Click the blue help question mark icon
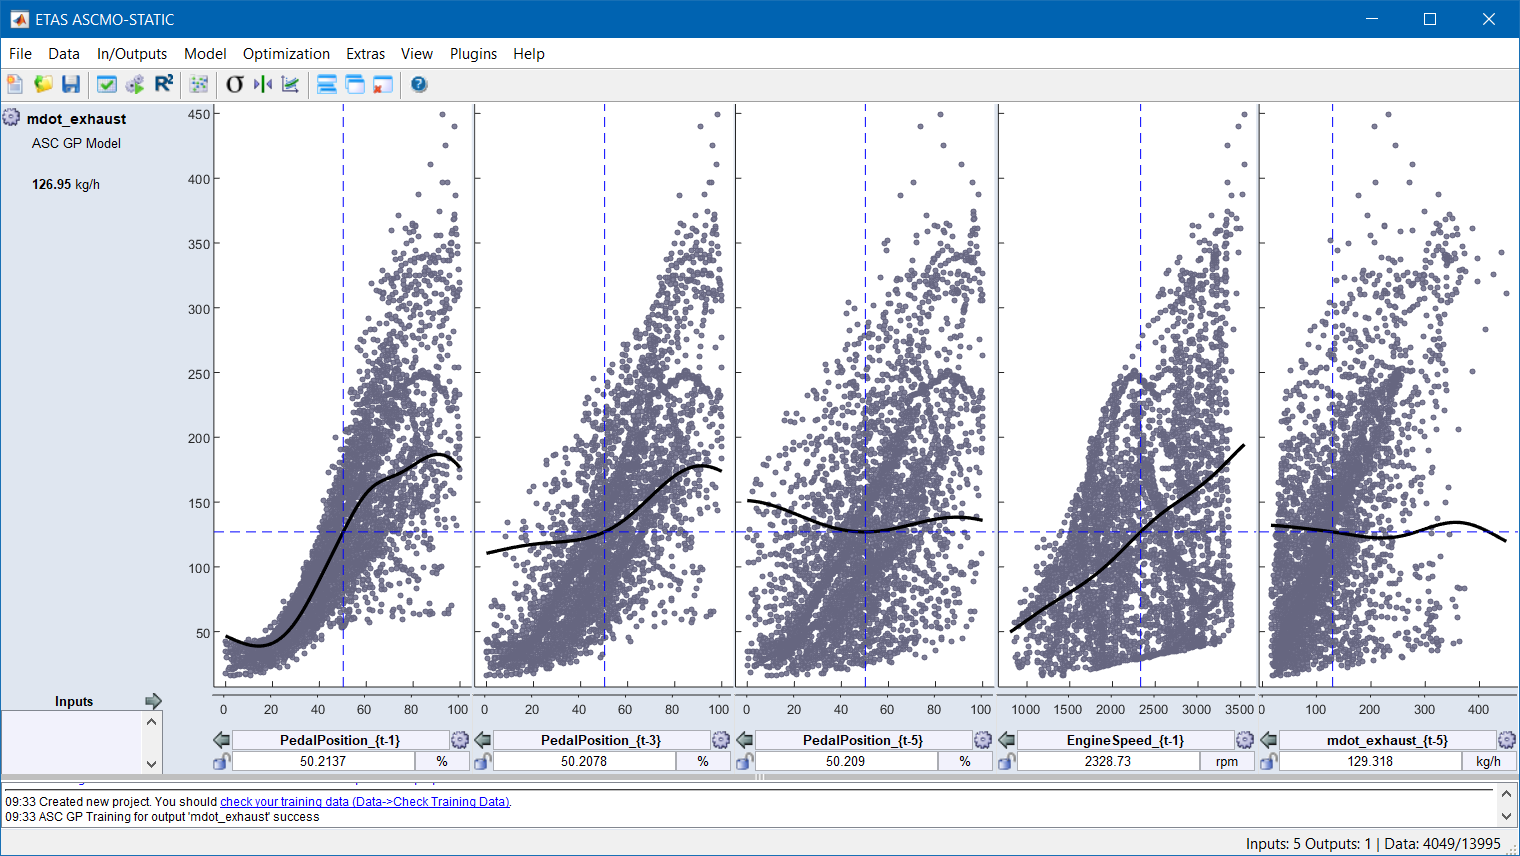Image resolution: width=1520 pixels, height=856 pixels. tap(419, 84)
